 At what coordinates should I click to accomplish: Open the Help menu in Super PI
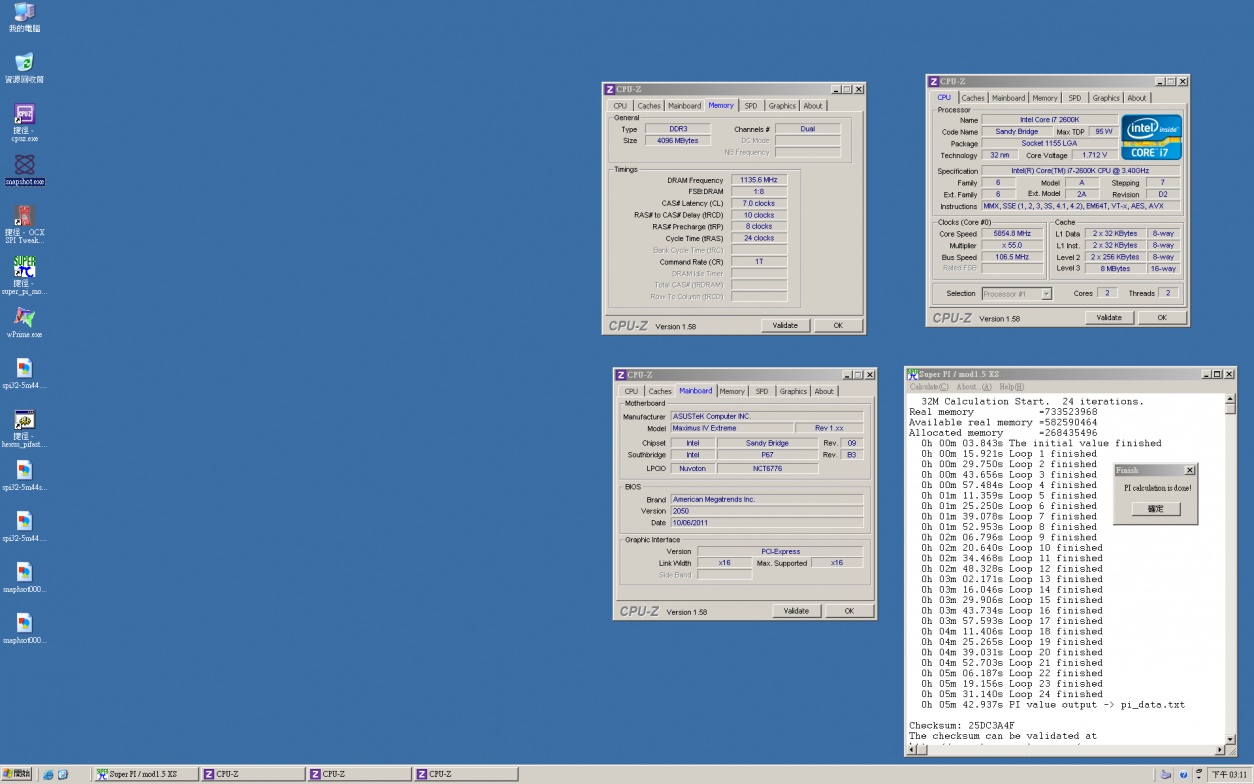(1011, 387)
